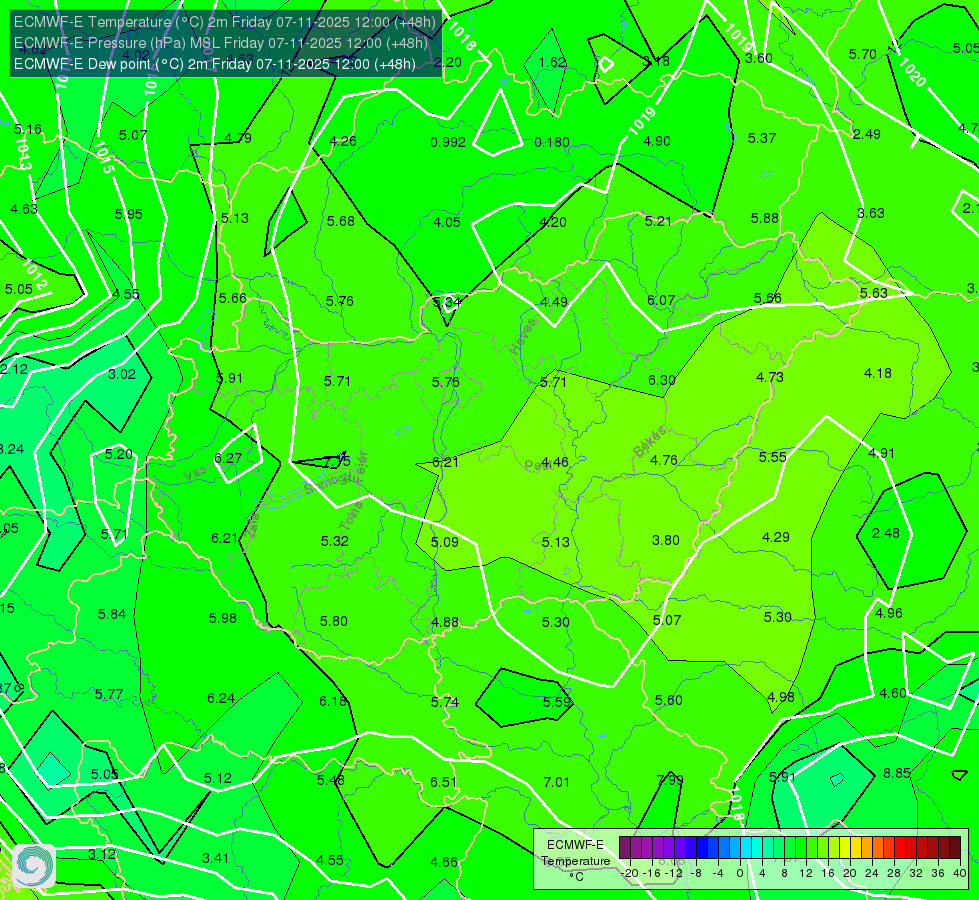Click the value 6.30 on the map
Screen dimensions: 979x900
tap(661, 380)
